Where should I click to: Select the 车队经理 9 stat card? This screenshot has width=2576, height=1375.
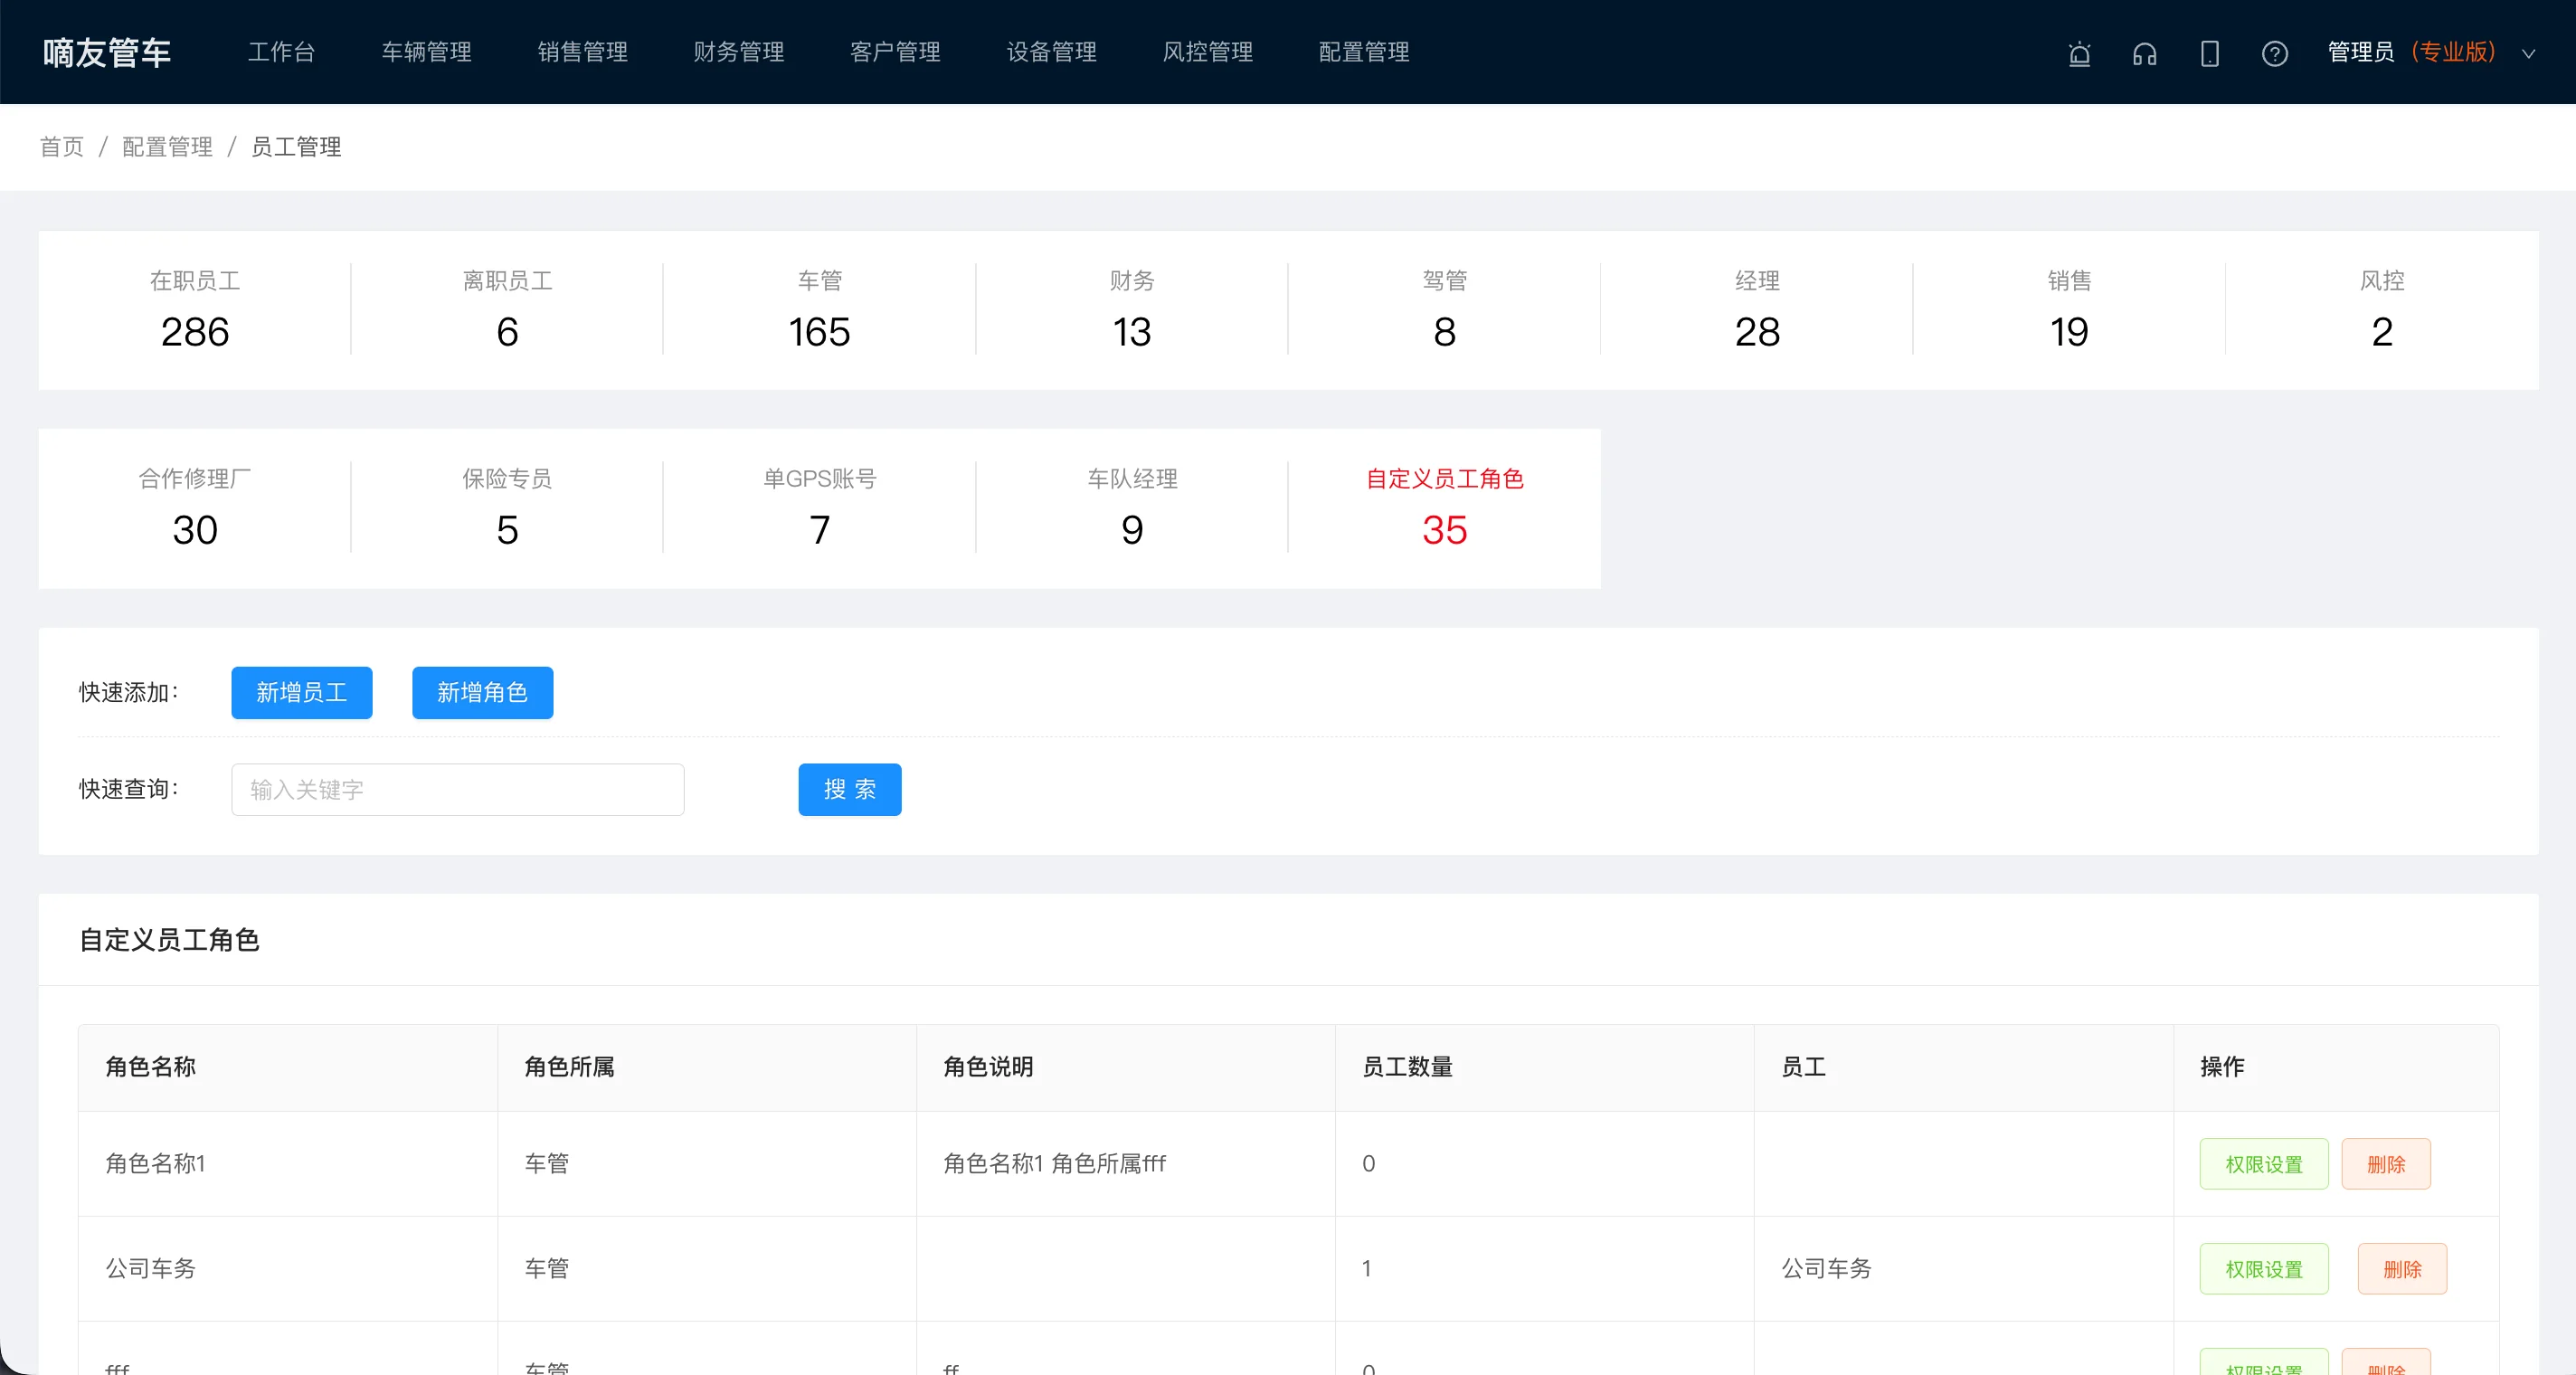point(1132,508)
